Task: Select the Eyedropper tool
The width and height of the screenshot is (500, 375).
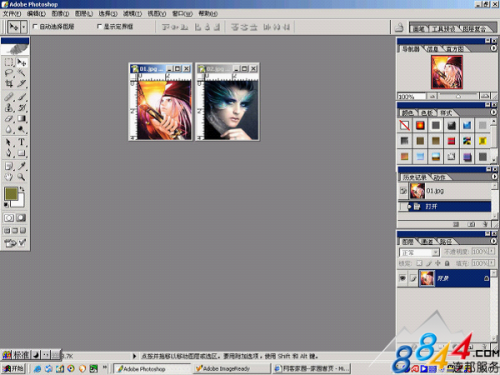Action: pos(21,166)
